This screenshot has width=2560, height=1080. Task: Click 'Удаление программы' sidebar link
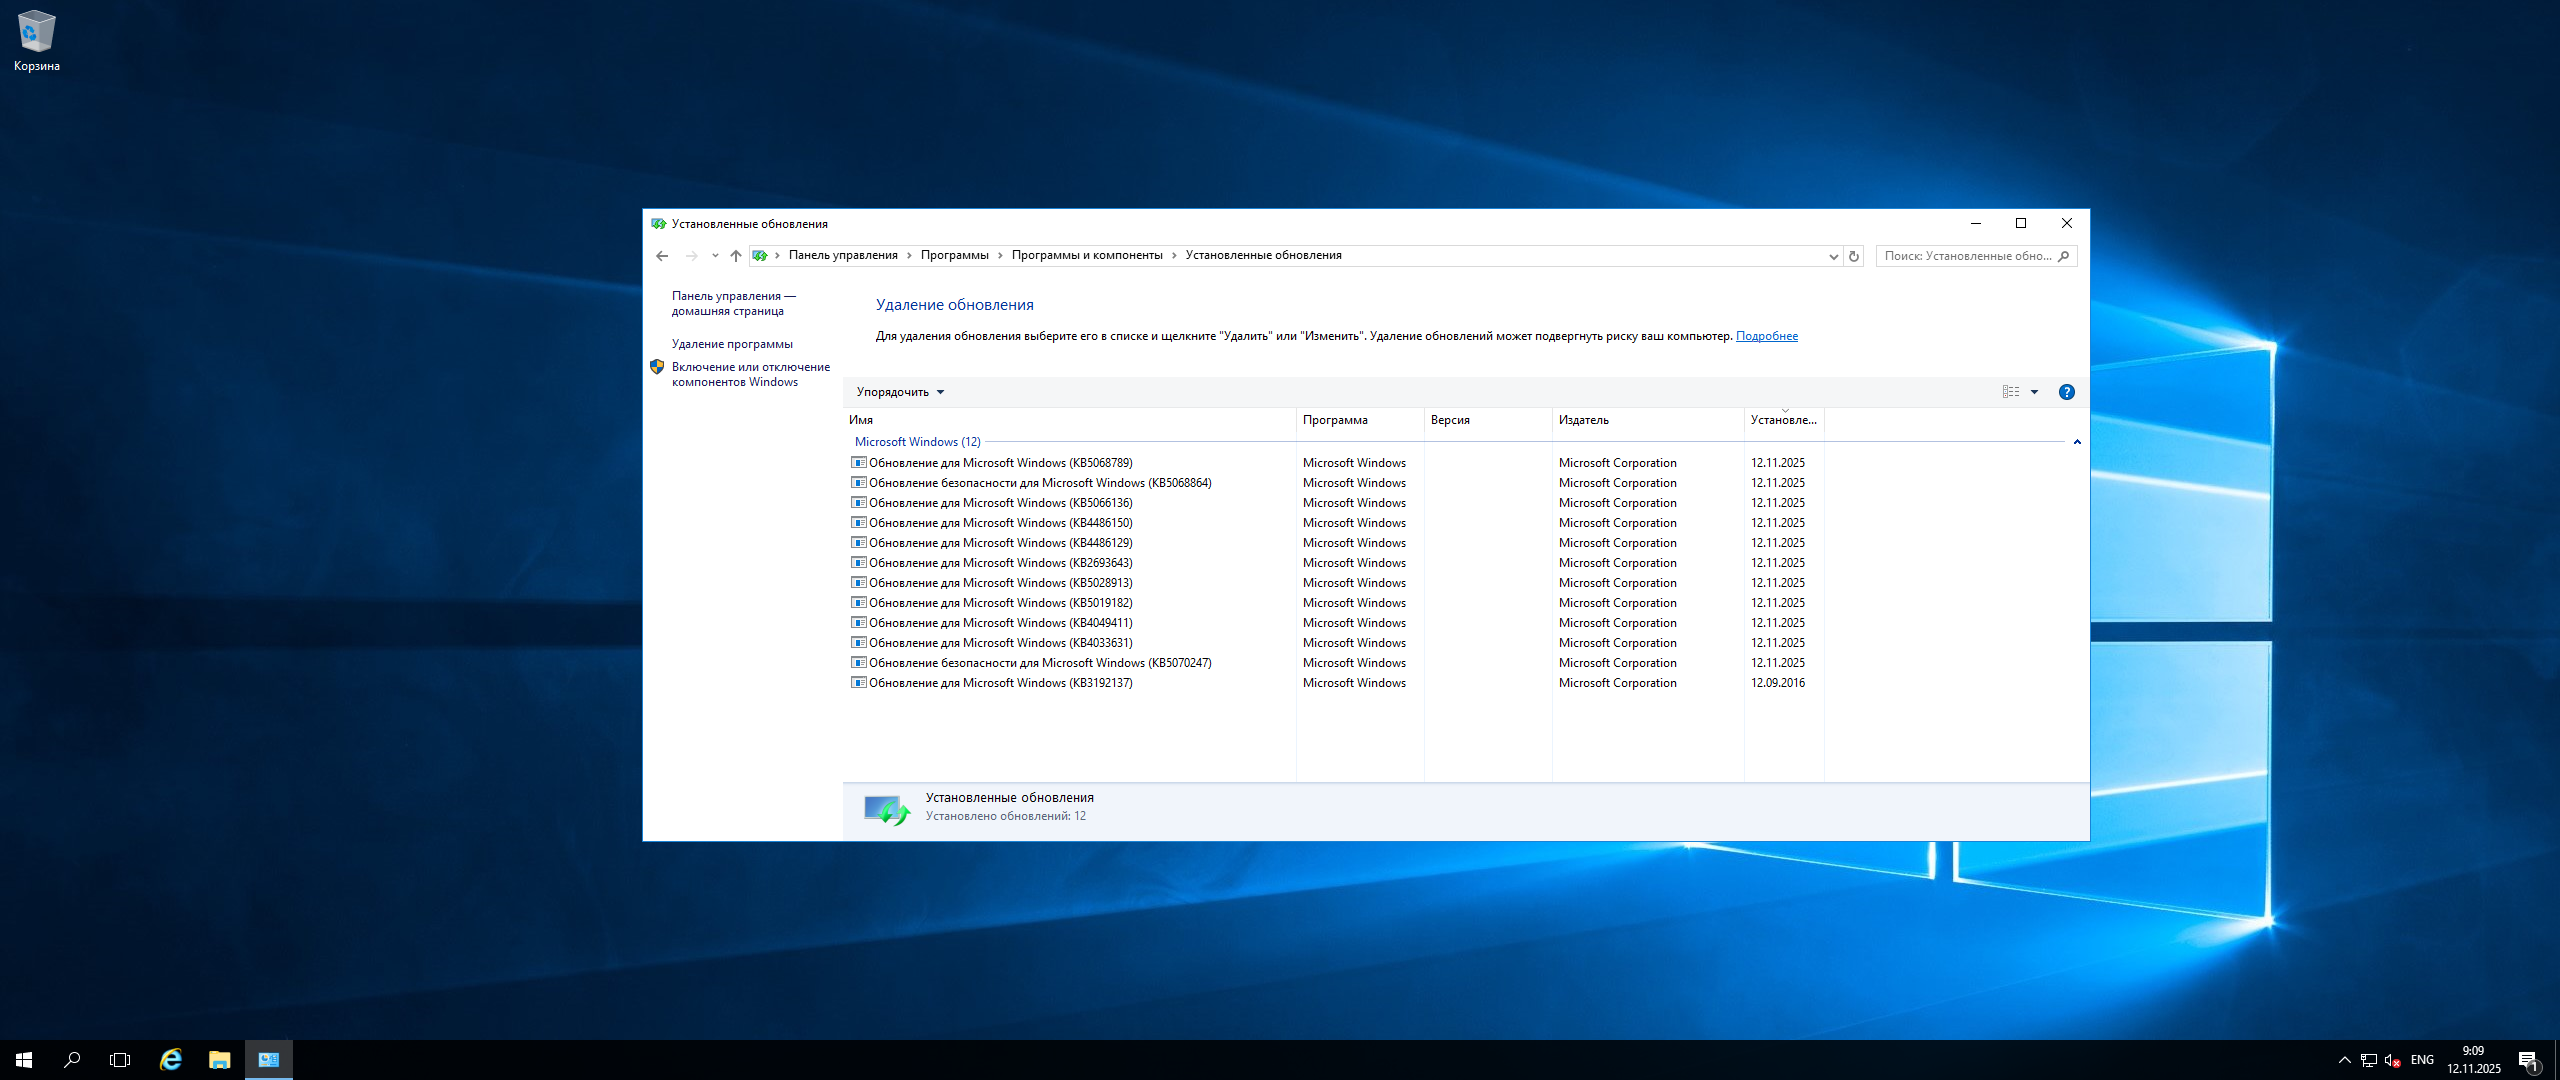point(732,344)
